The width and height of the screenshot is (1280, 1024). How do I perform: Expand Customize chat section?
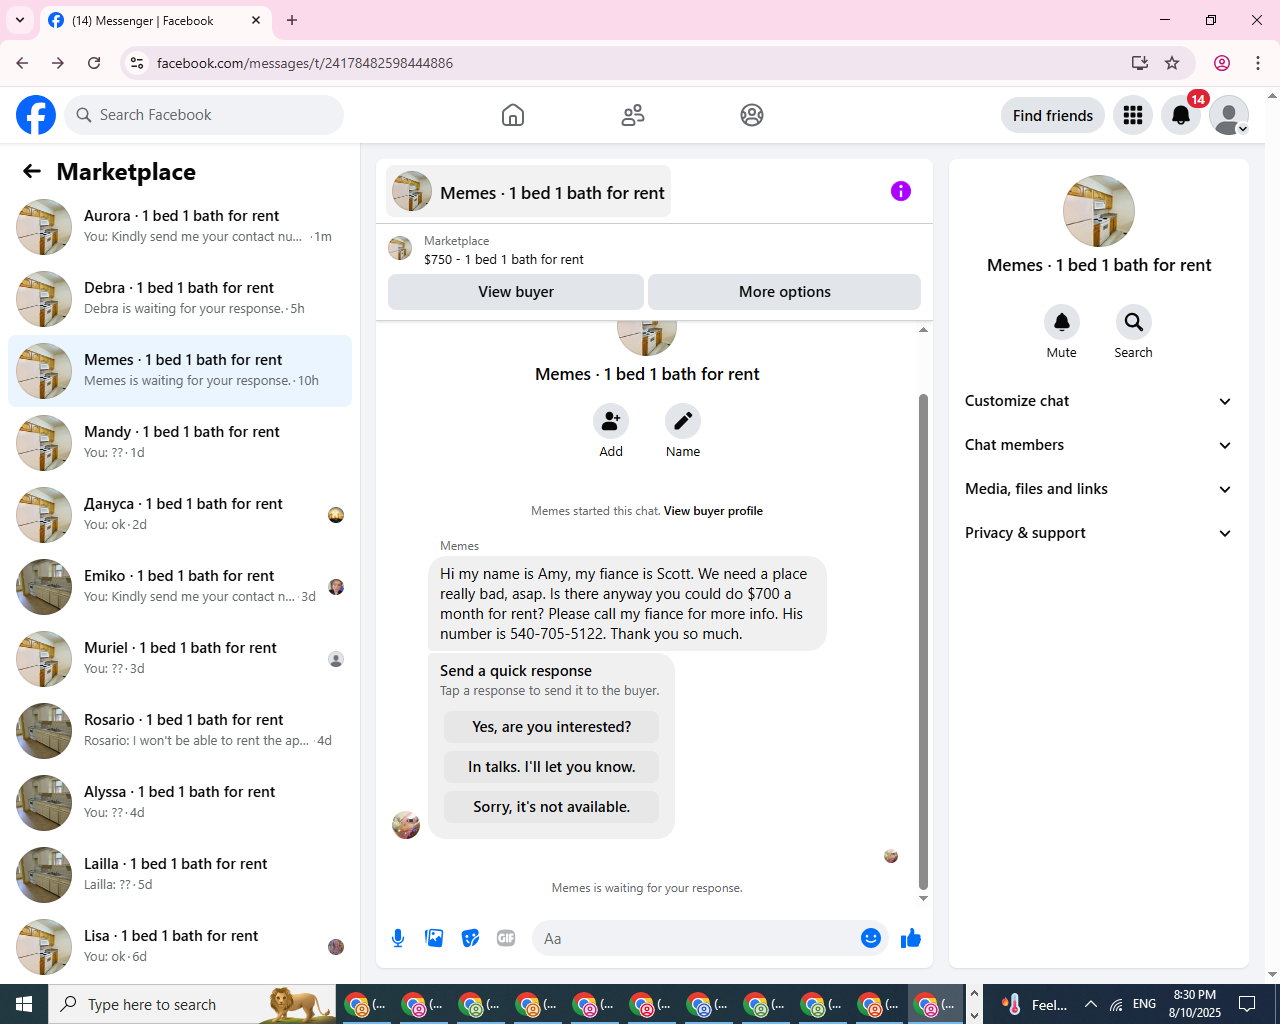[1098, 401]
